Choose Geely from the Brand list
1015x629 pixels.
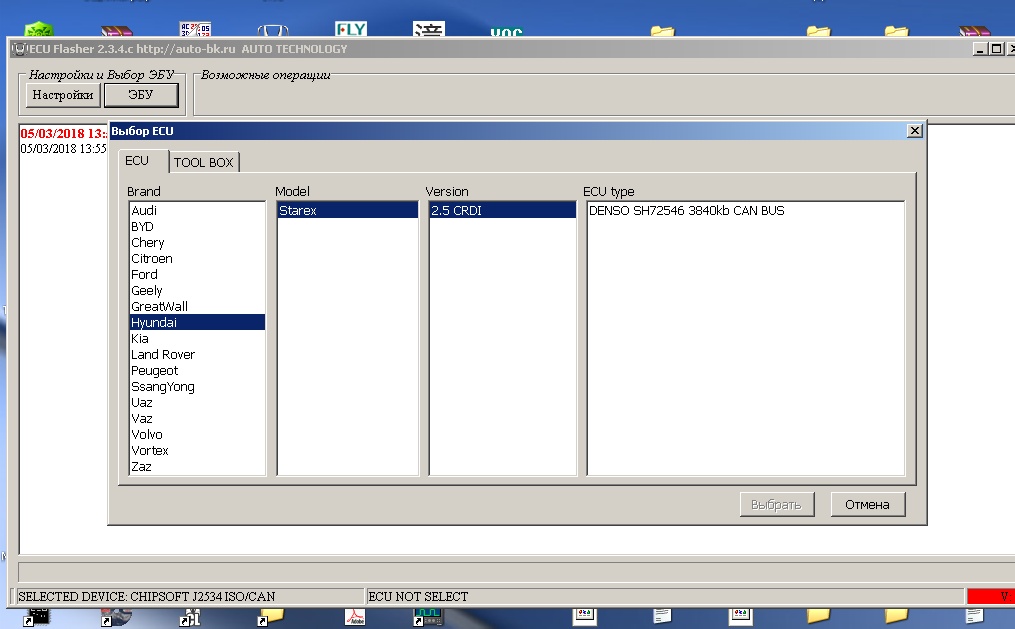[x=197, y=291]
